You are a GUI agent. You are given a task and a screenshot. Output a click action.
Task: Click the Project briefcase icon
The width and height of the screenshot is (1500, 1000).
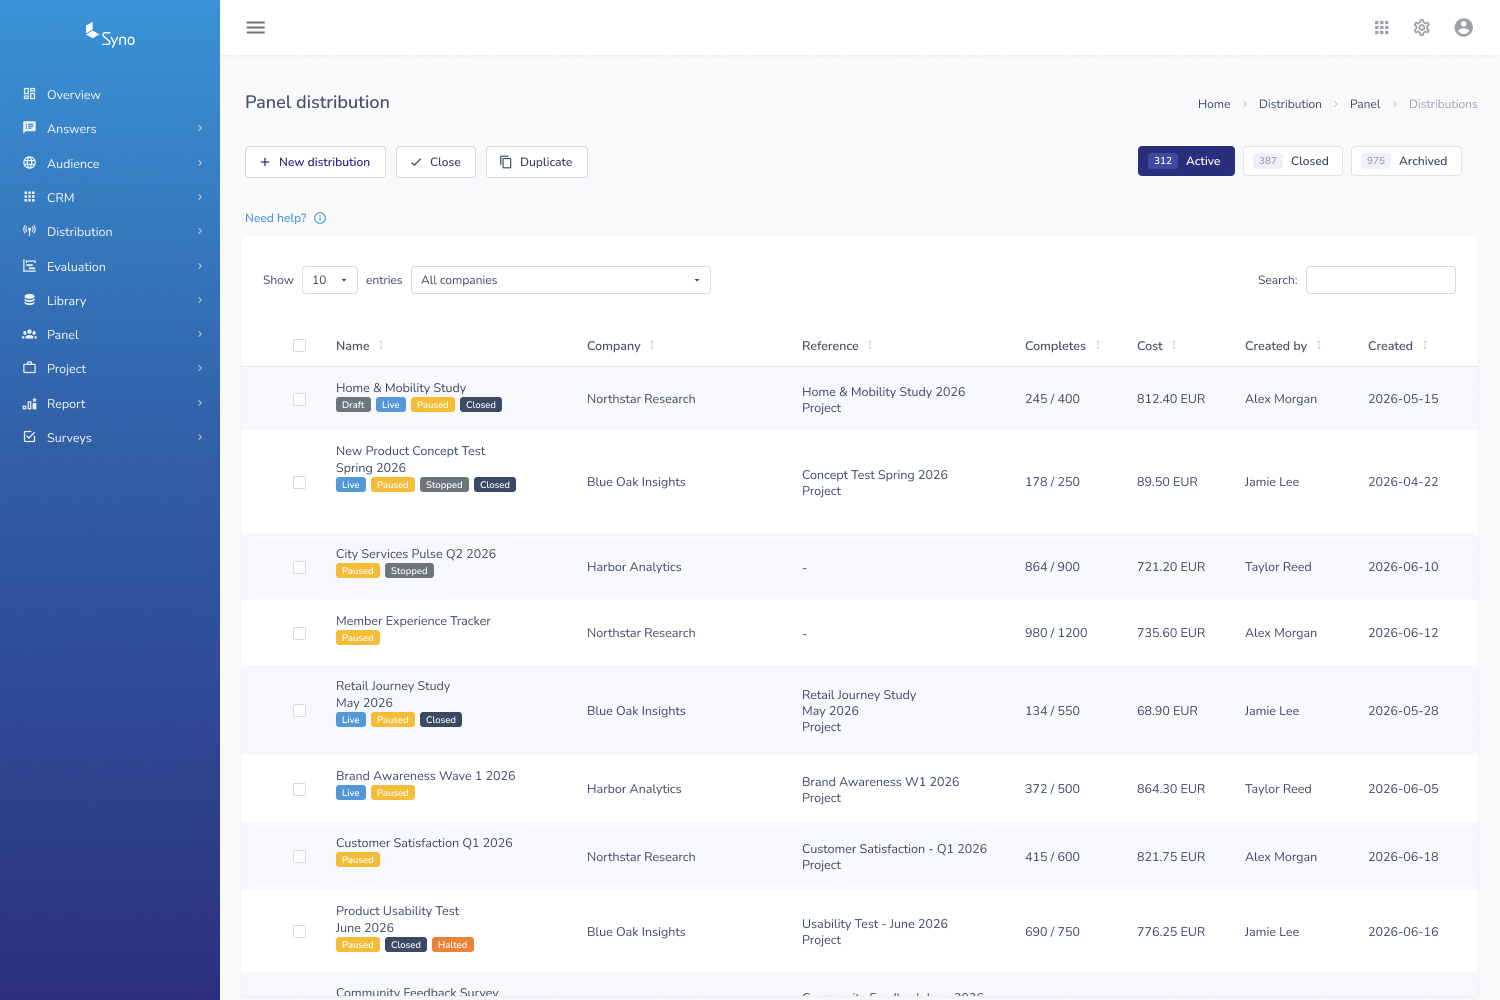tap(30, 368)
